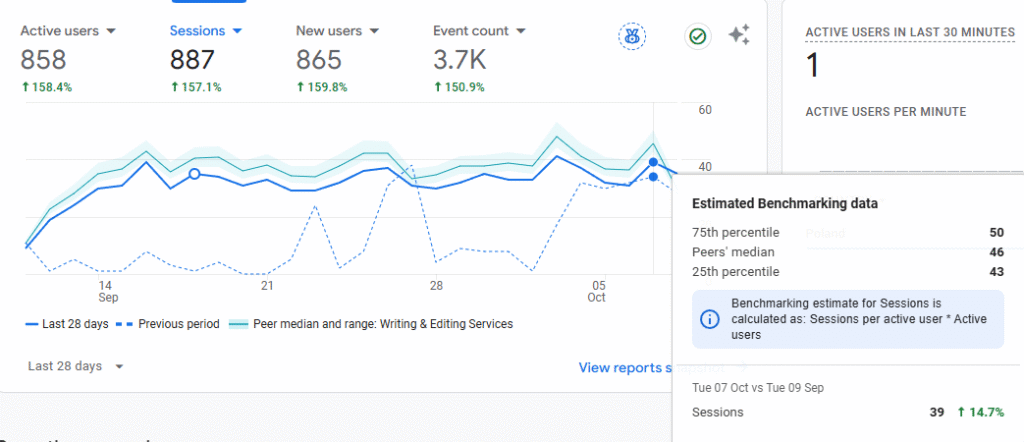The height and width of the screenshot is (442, 1024).
Task: Toggle Peer median and range series label
Action: [384, 324]
